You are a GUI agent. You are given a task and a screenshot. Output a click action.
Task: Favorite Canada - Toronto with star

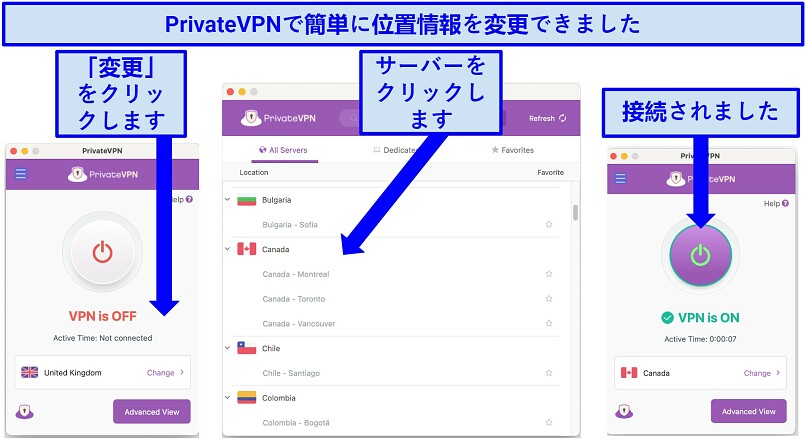click(548, 298)
